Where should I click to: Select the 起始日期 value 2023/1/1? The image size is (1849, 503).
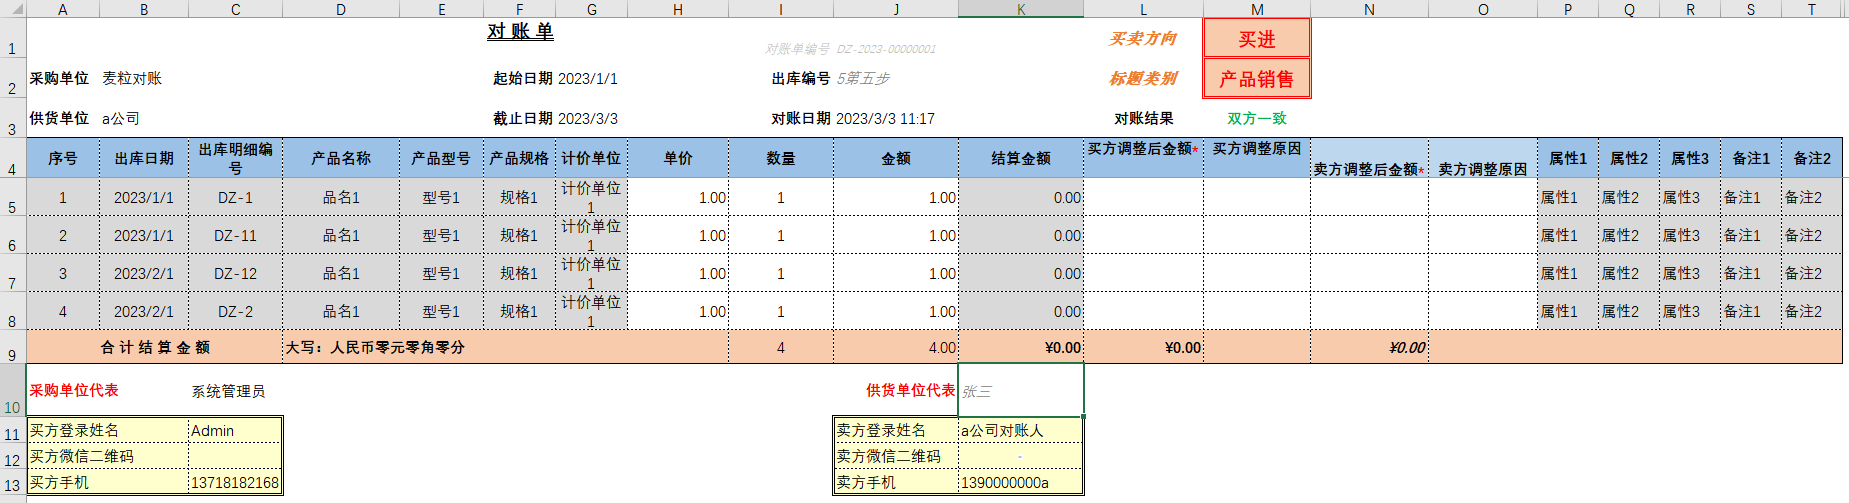coord(588,79)
